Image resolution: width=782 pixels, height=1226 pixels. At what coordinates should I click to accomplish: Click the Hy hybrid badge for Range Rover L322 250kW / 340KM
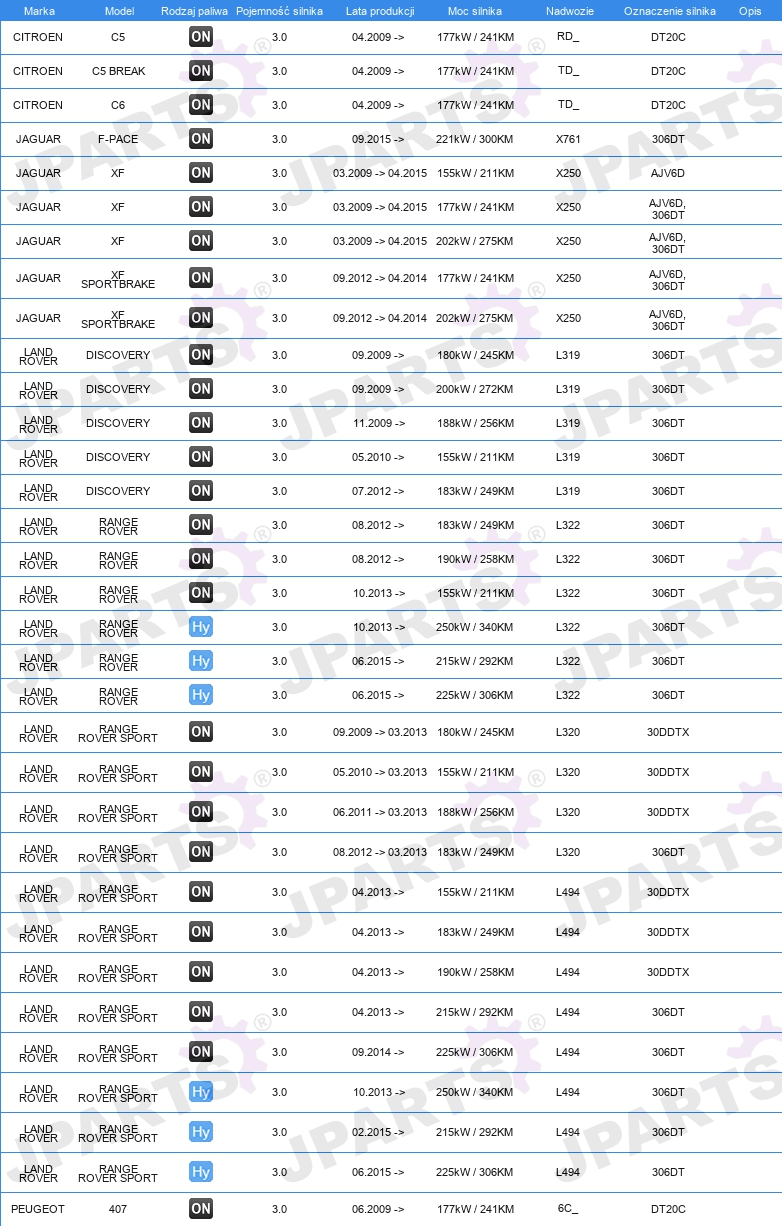[x=201, y=627]
